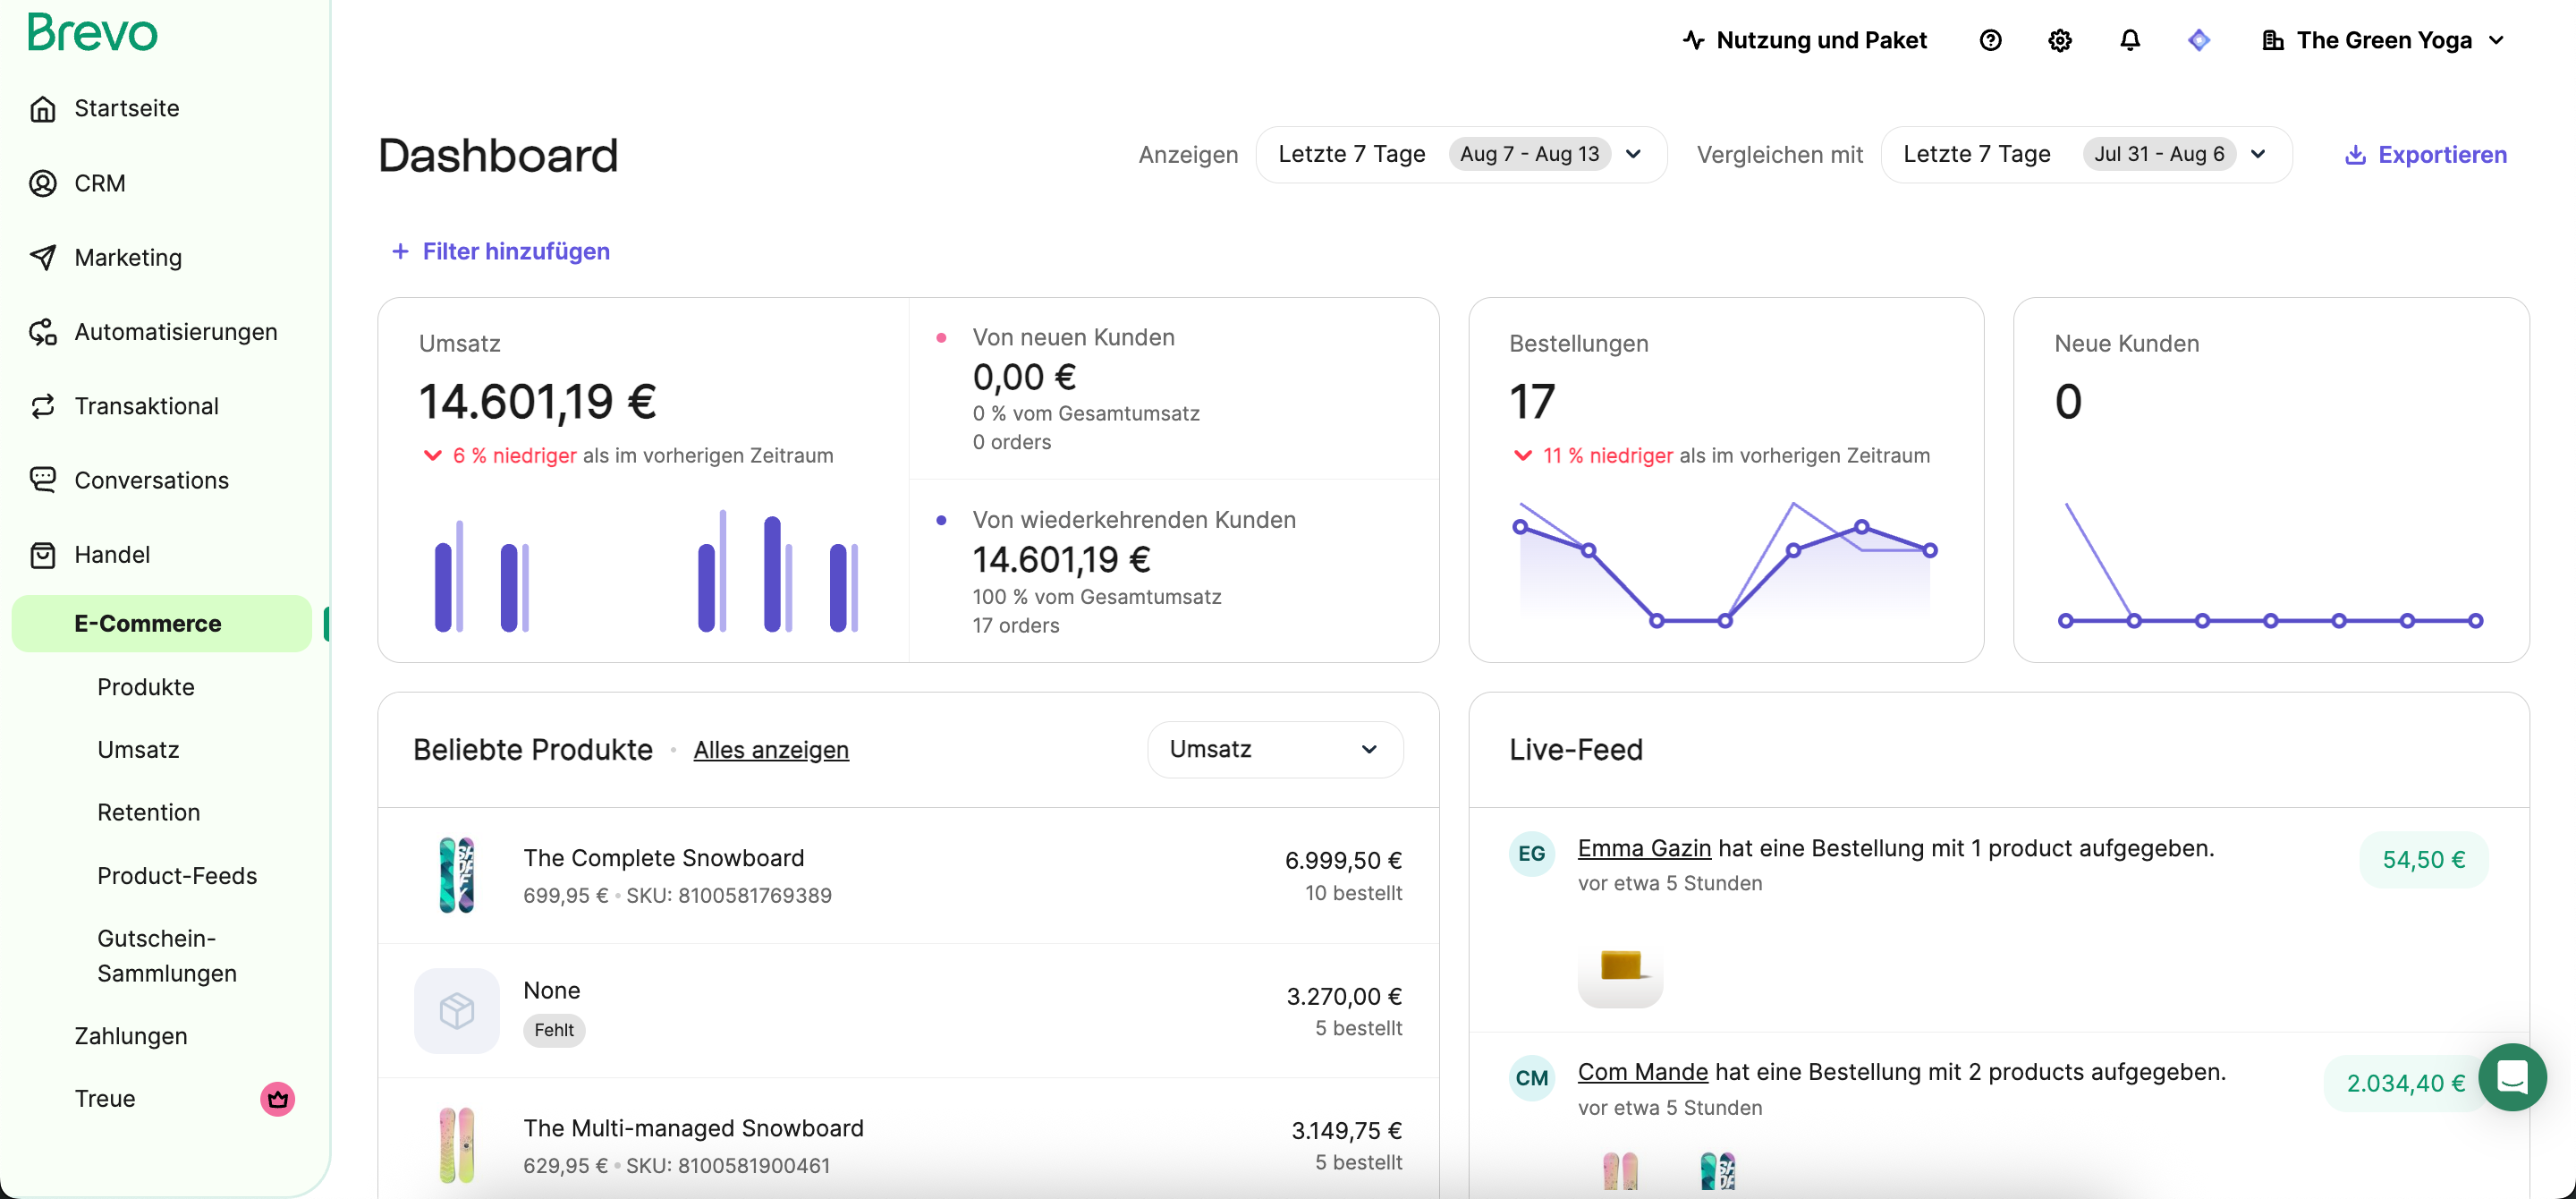Select Produkte under E-Commerce
This screenshot has height=1199, width=2576.
pos(146,687)
